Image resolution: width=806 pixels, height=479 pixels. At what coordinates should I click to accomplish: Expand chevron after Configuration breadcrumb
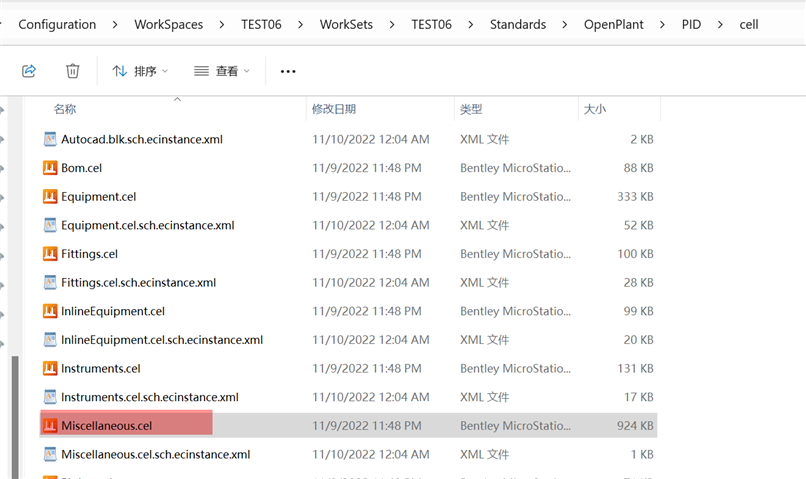coord(115,24)
